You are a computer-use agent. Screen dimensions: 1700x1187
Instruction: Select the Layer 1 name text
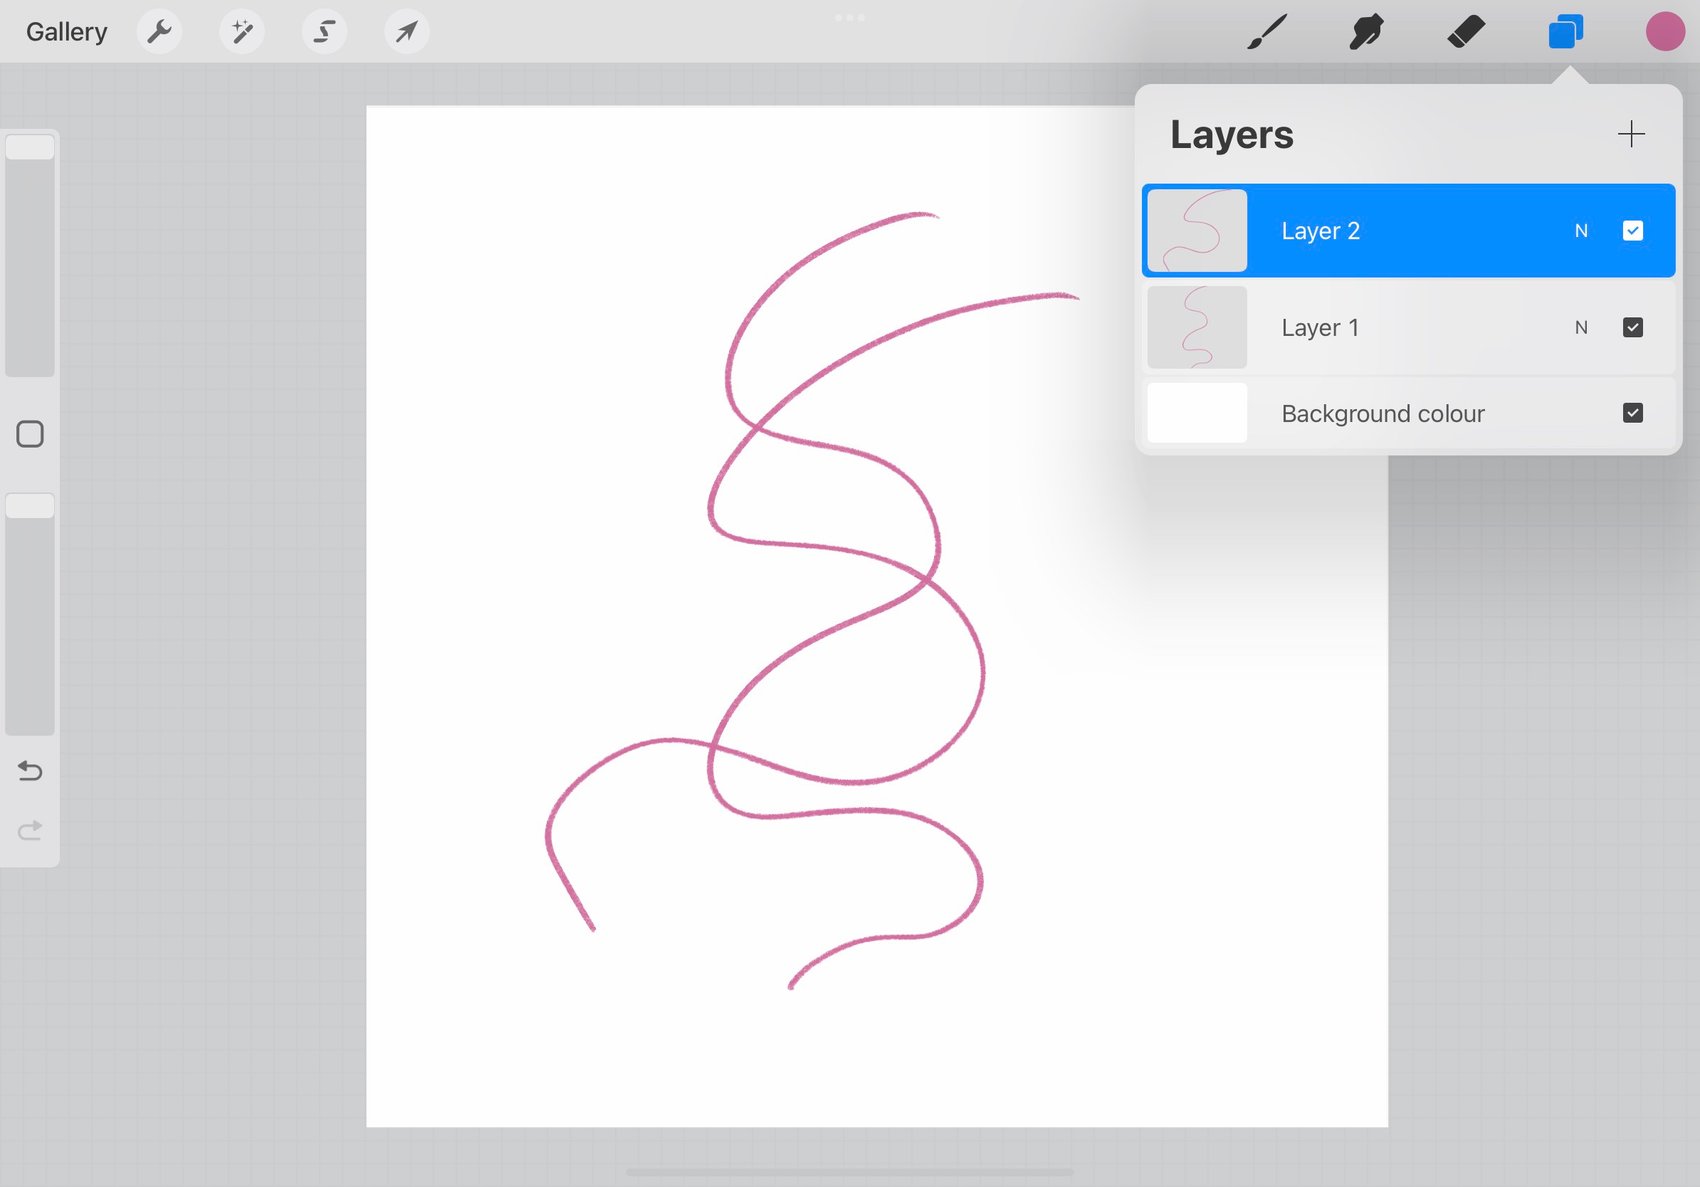[1320, 328]
